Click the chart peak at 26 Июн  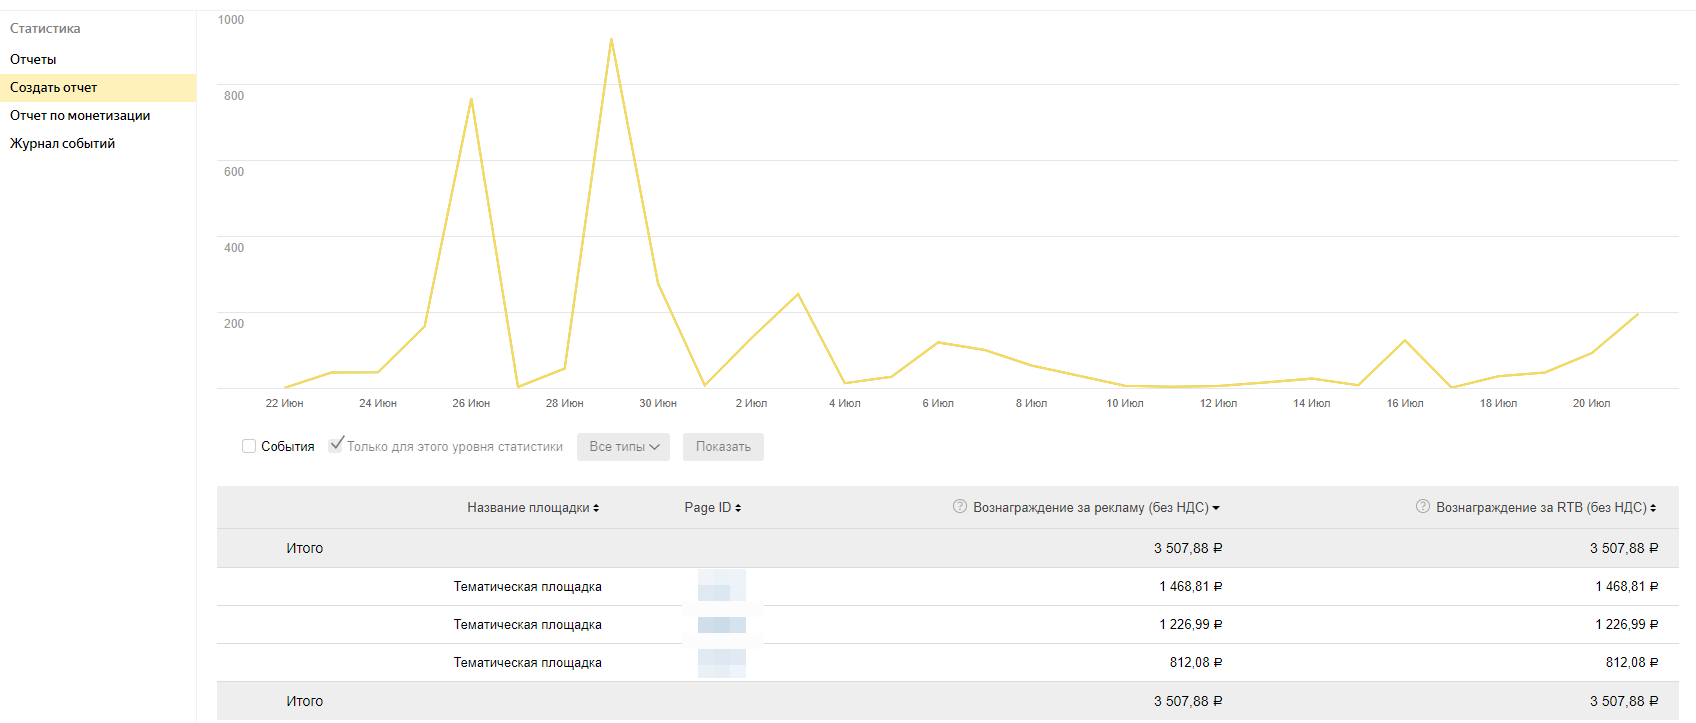coord(471,99)
